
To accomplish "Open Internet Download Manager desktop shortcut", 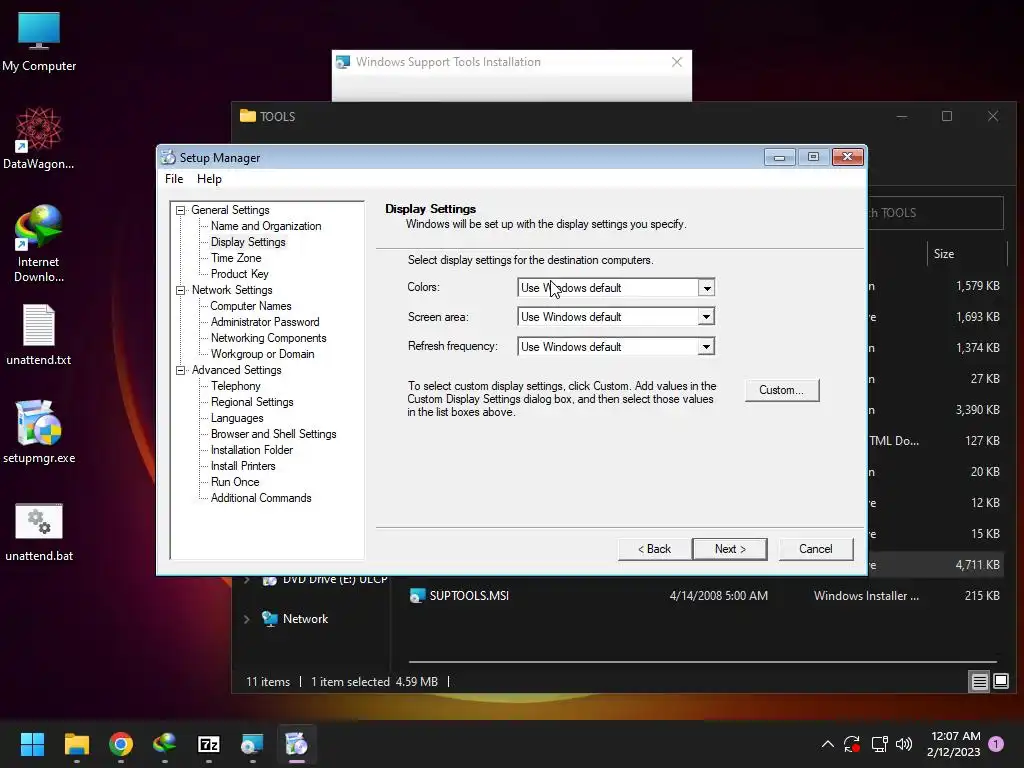I will [39, 243].
